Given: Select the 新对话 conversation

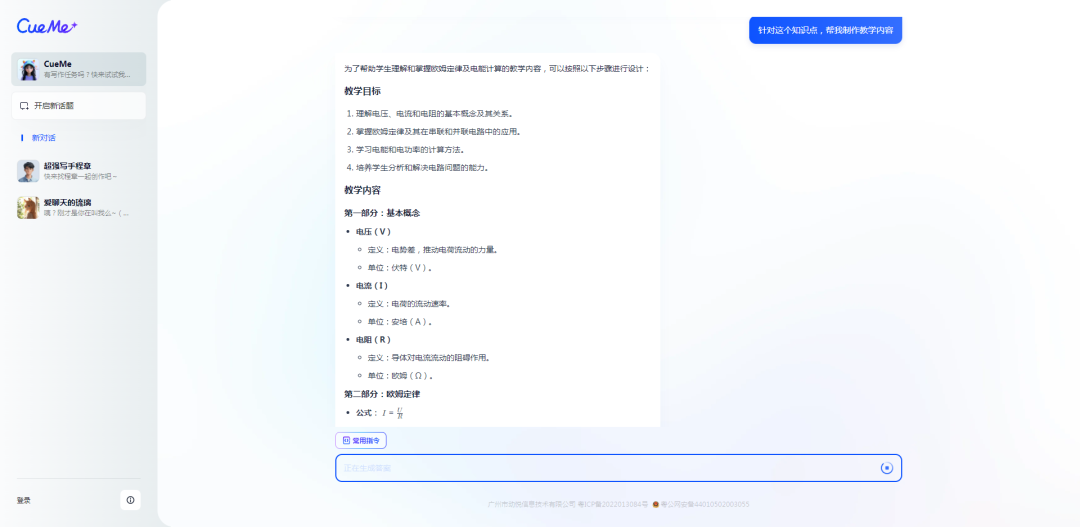Looking at the screenshot, I should [x=43, y=138].
